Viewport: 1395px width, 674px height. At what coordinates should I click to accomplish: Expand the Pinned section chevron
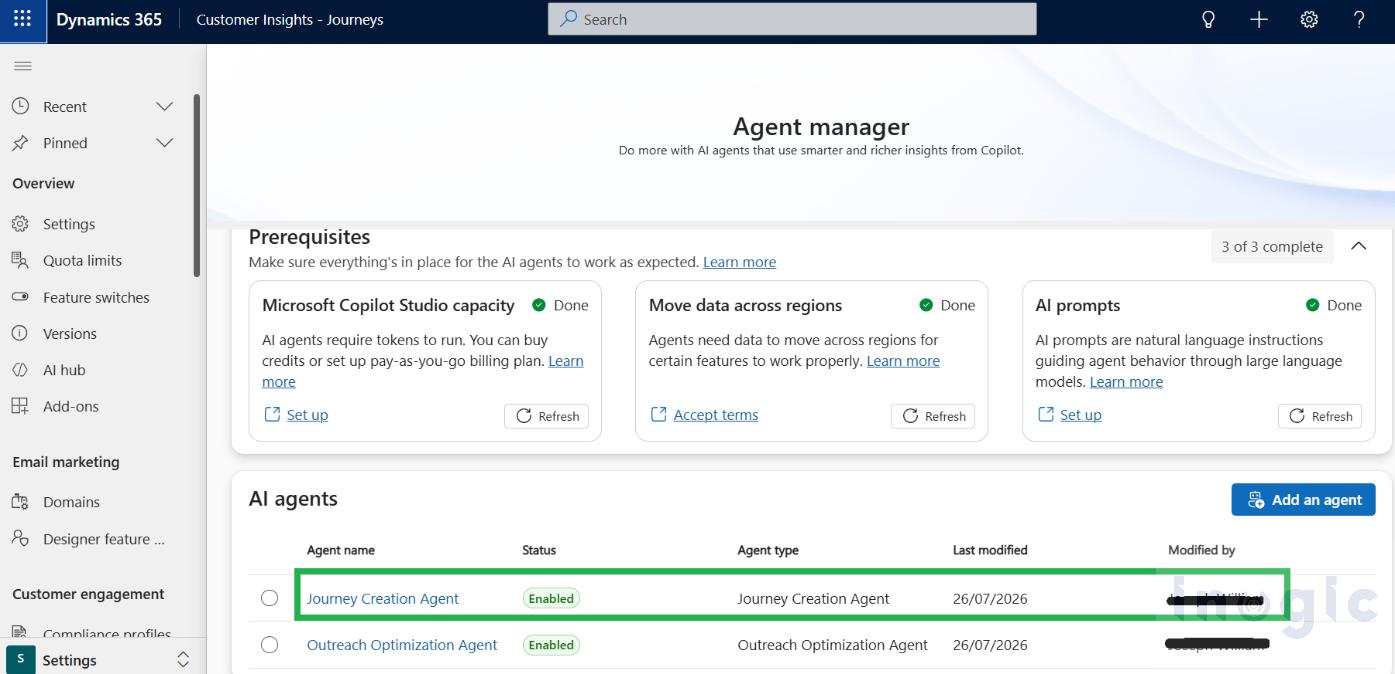coord(165,143)
